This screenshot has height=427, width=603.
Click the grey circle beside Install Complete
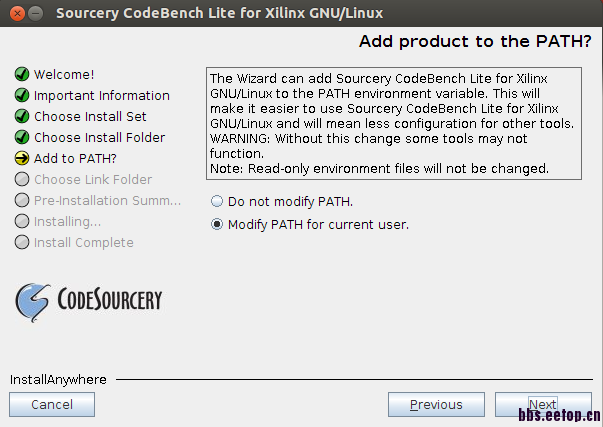(x=21, y=243)
